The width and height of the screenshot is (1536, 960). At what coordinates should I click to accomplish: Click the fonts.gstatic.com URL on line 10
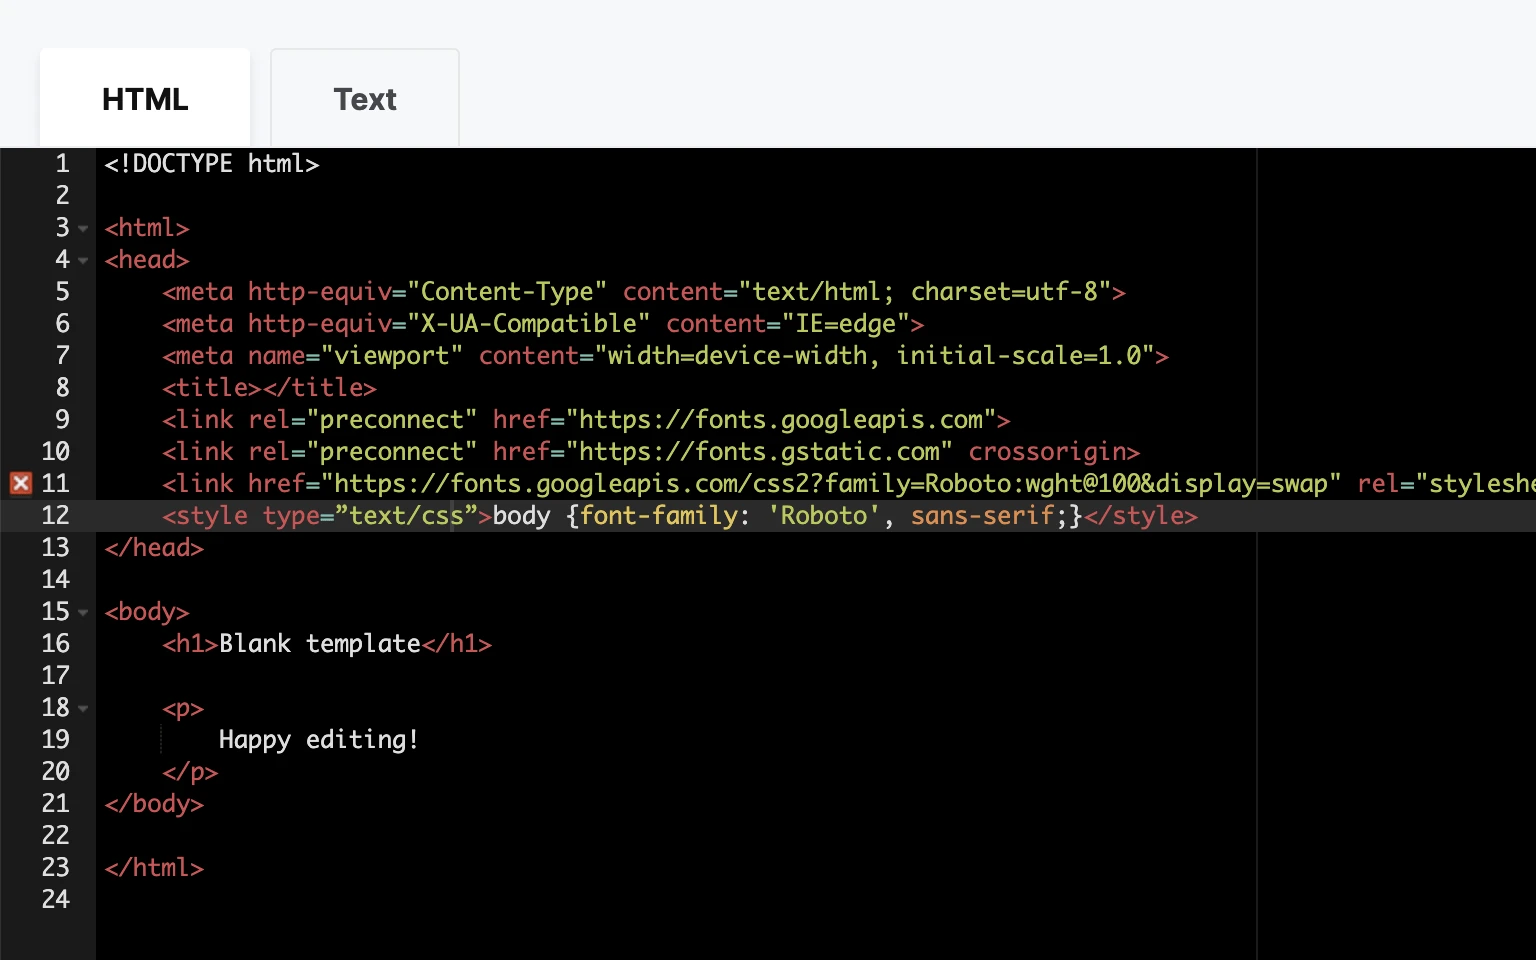click(x=759, y=452)
